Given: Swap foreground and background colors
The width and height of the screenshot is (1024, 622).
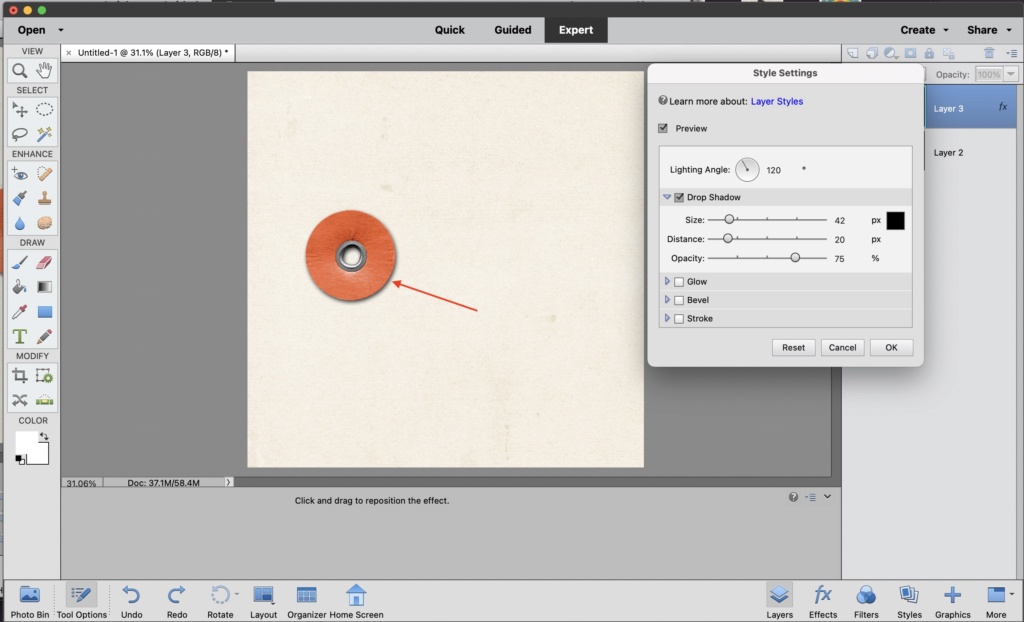Looking at the screenshot, I should (44, 436).
